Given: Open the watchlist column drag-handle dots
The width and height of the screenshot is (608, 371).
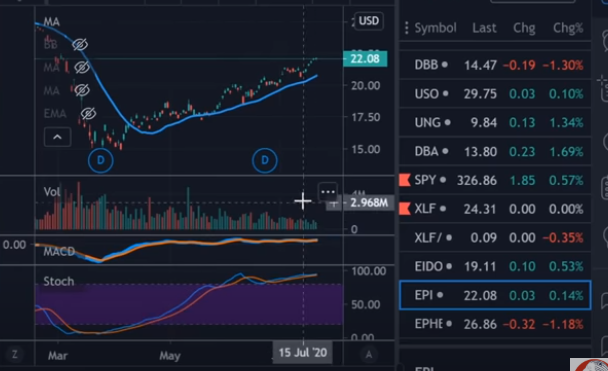Looking at the screenshot, I should pyautogui.click(x=406, y=28).
